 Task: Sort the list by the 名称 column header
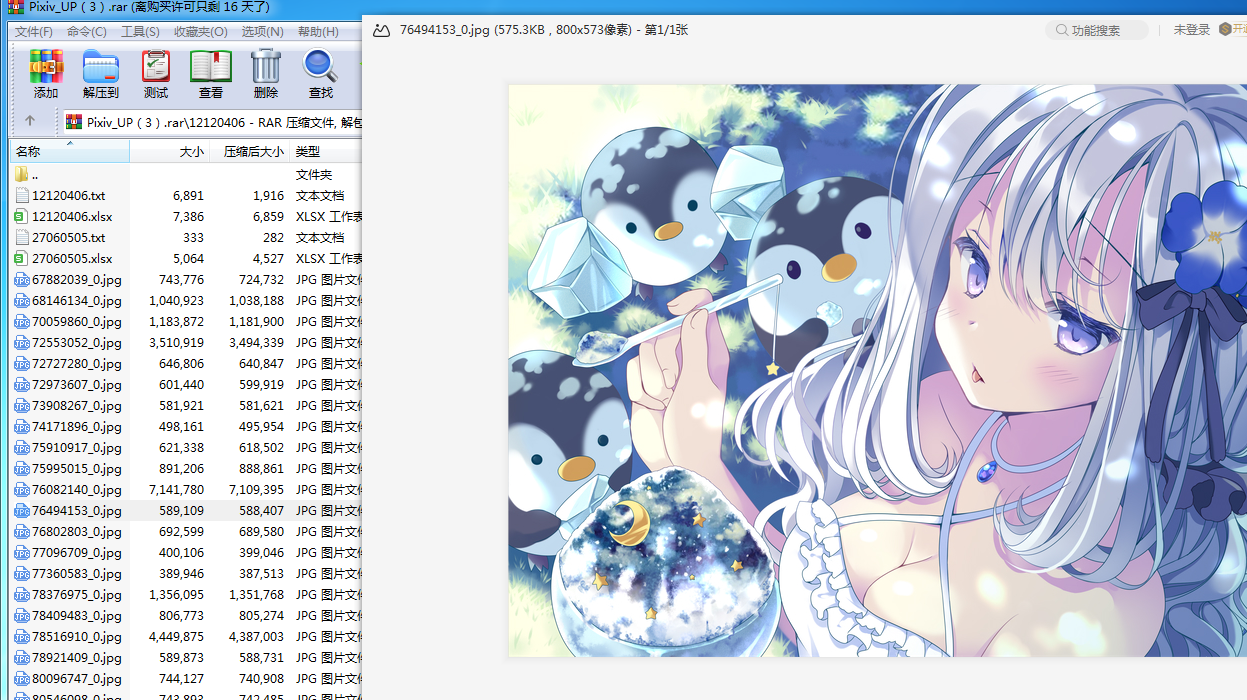[x=70, y=151]
